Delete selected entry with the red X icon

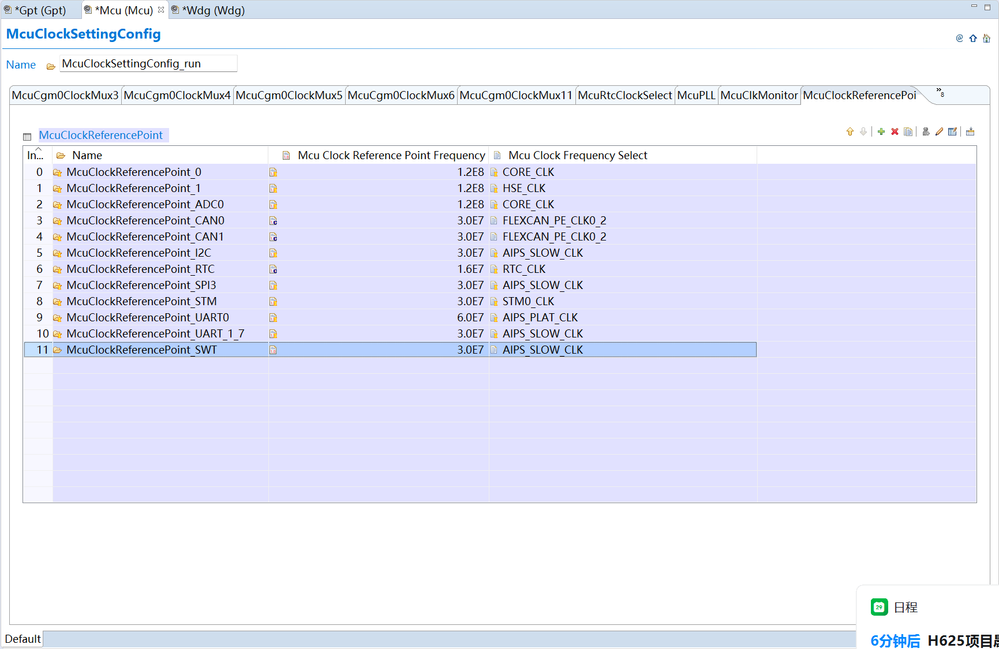[895, 132]
